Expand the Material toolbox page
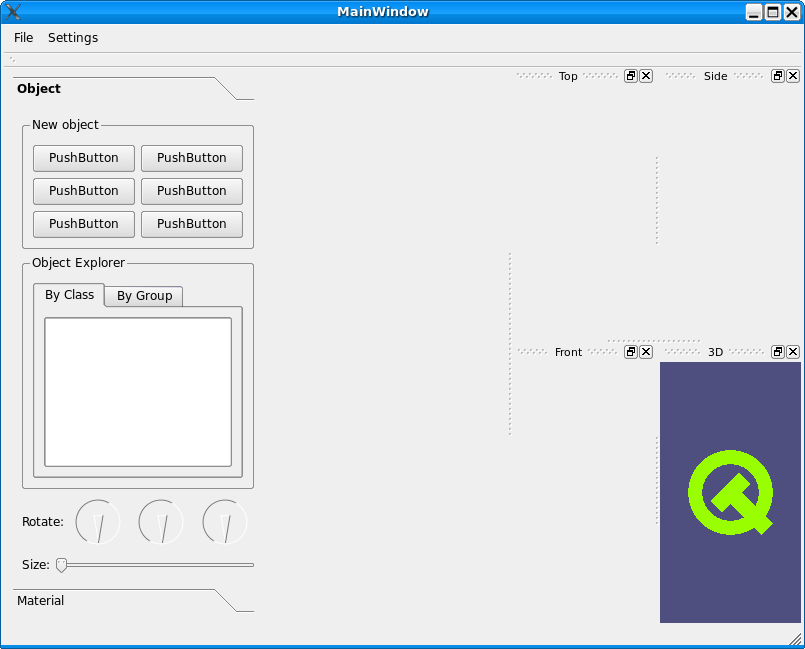805x649 pixels. click(x=133, y=601)
